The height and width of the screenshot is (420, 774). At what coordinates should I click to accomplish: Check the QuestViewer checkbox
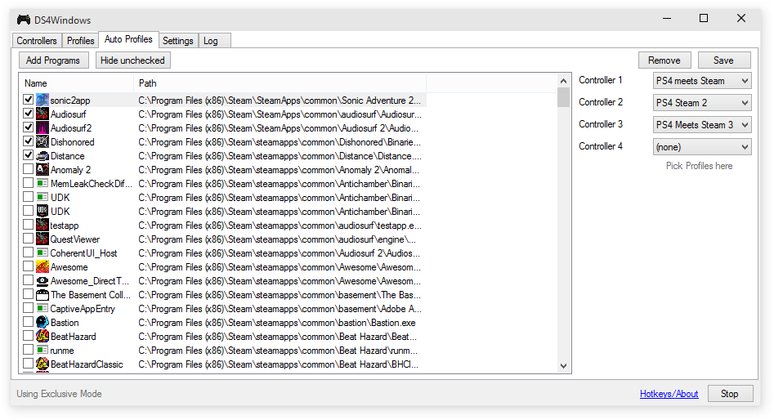(28, 238)
